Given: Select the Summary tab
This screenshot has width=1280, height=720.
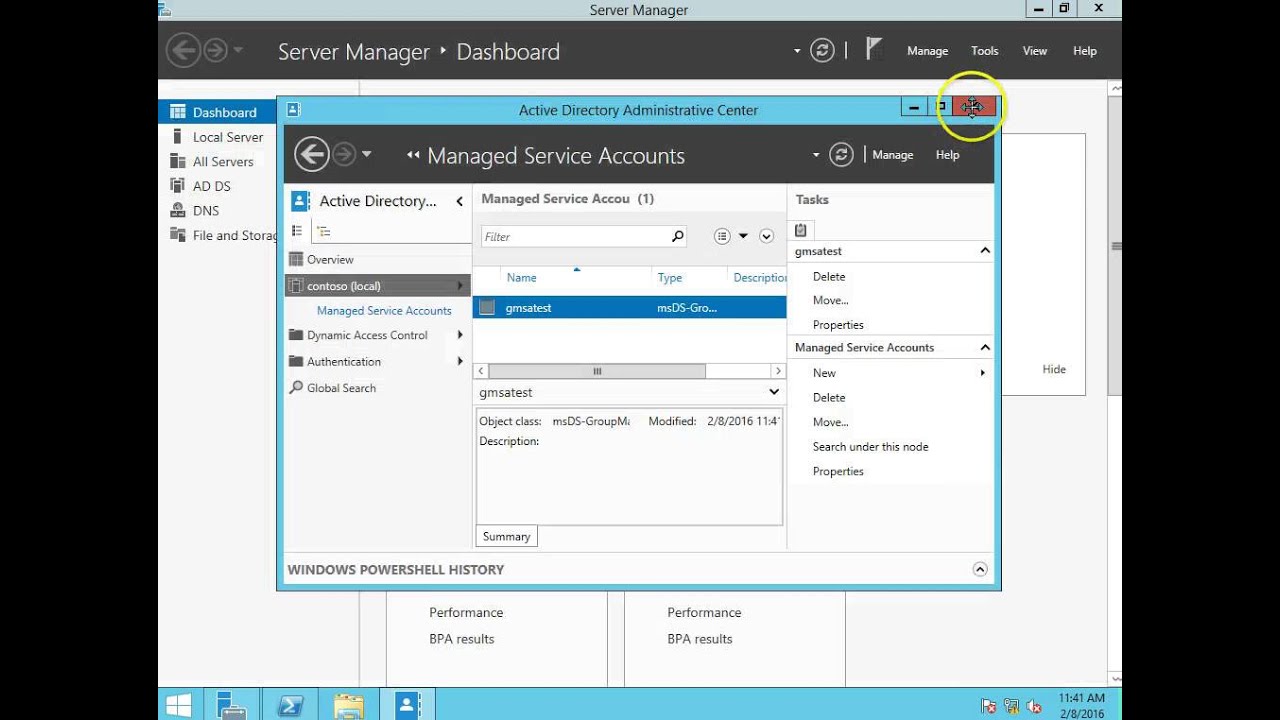Looking at the screenshot, I should (x=506, y=537).
